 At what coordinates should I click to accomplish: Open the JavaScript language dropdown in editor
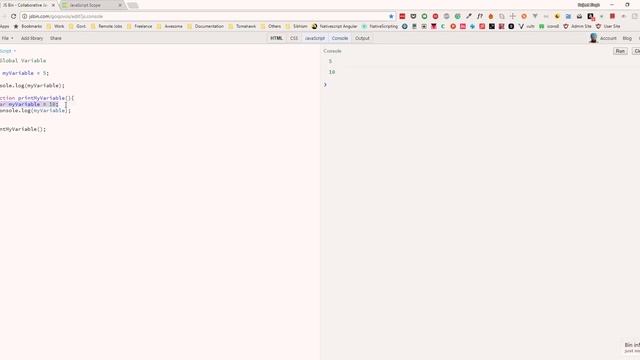(x=7, y=51)
